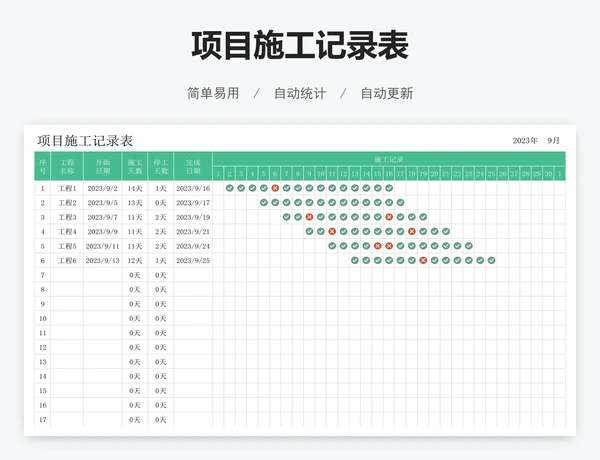Screen dimensions: 600x460
Task: Select the 13天 work days cell
Action: tap(135, 203)
